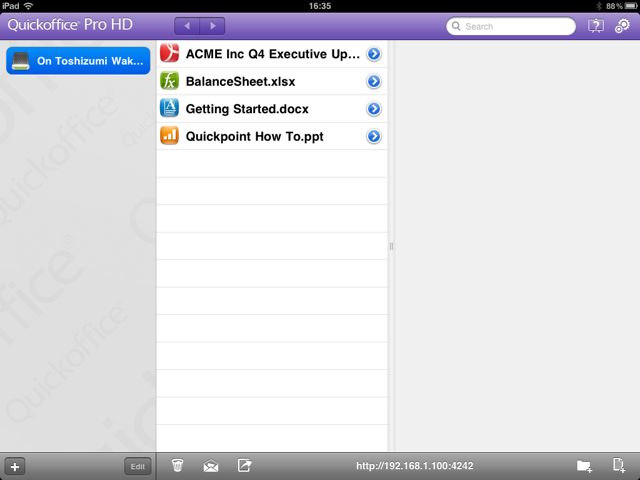The height and width of the screenshot is (480, 640).
Task: Click the http://192.168.1.100:4242 address
Action: [414, 466]
